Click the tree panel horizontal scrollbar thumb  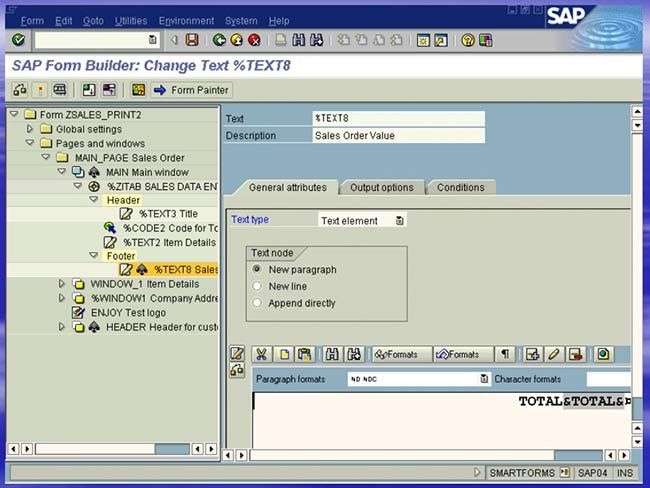click(172, 449)
